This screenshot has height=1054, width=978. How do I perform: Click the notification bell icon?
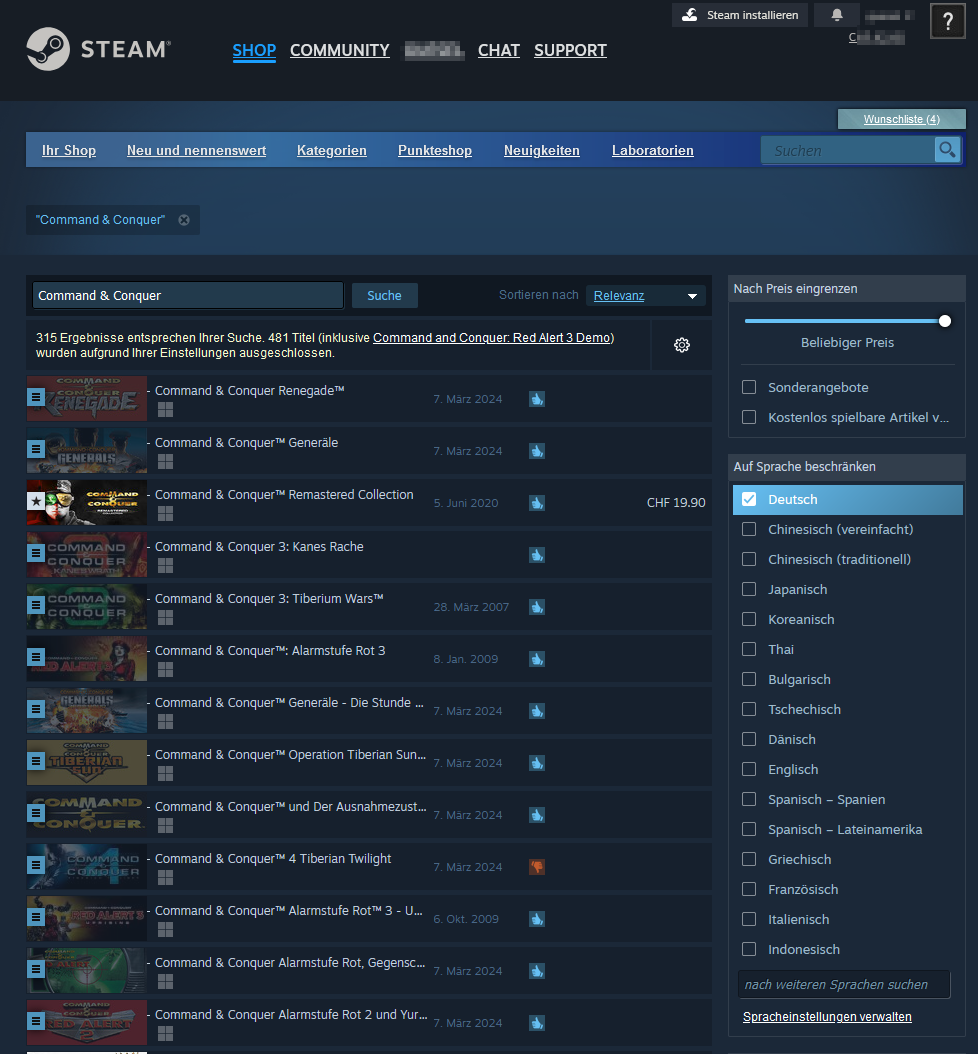[x=836, y=14]
